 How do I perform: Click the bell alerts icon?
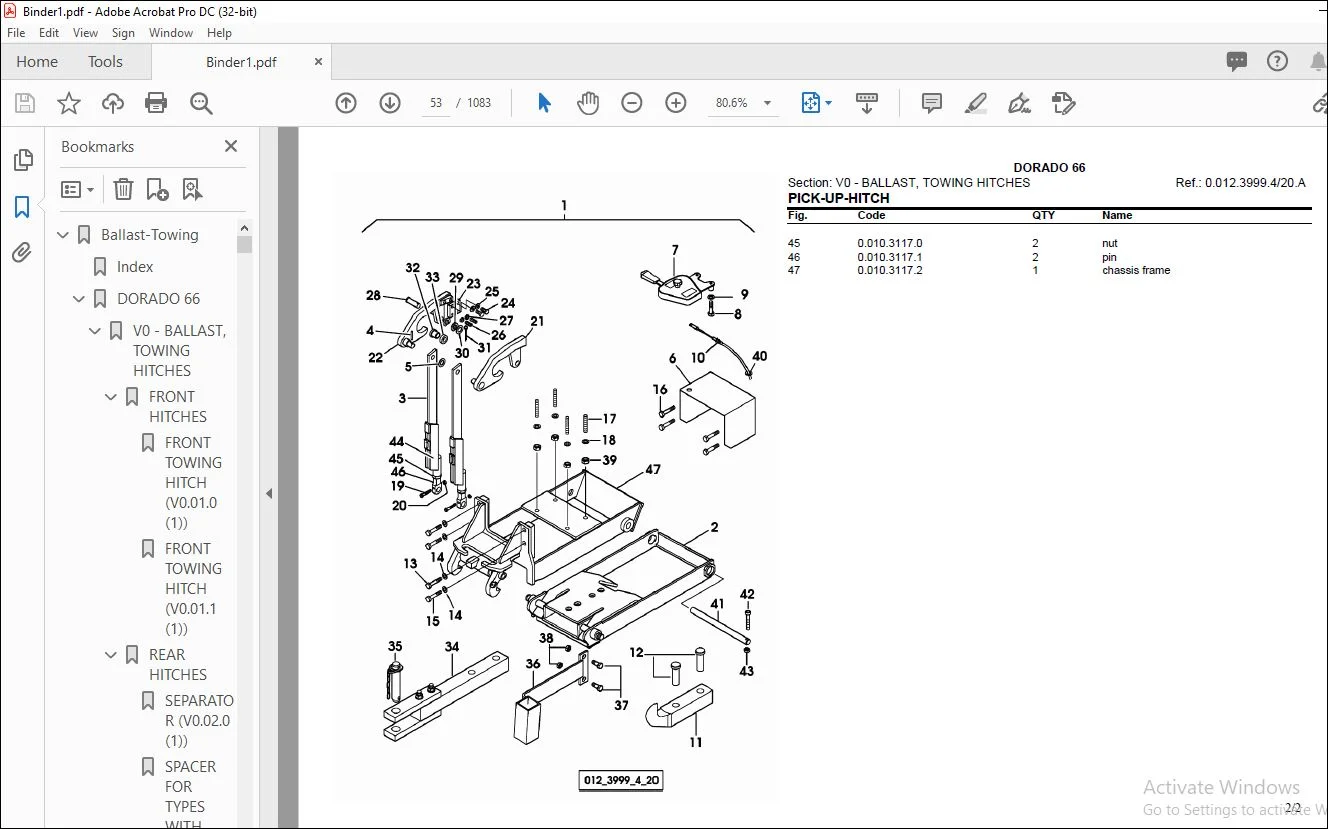[x=1317, y=61]
